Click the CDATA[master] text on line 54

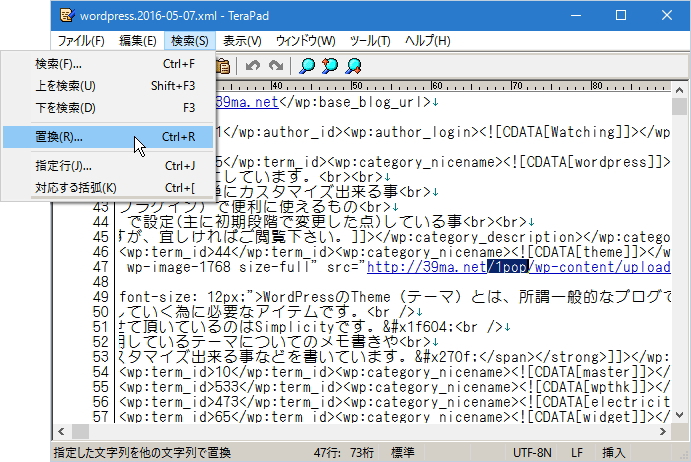coord(588,372)
